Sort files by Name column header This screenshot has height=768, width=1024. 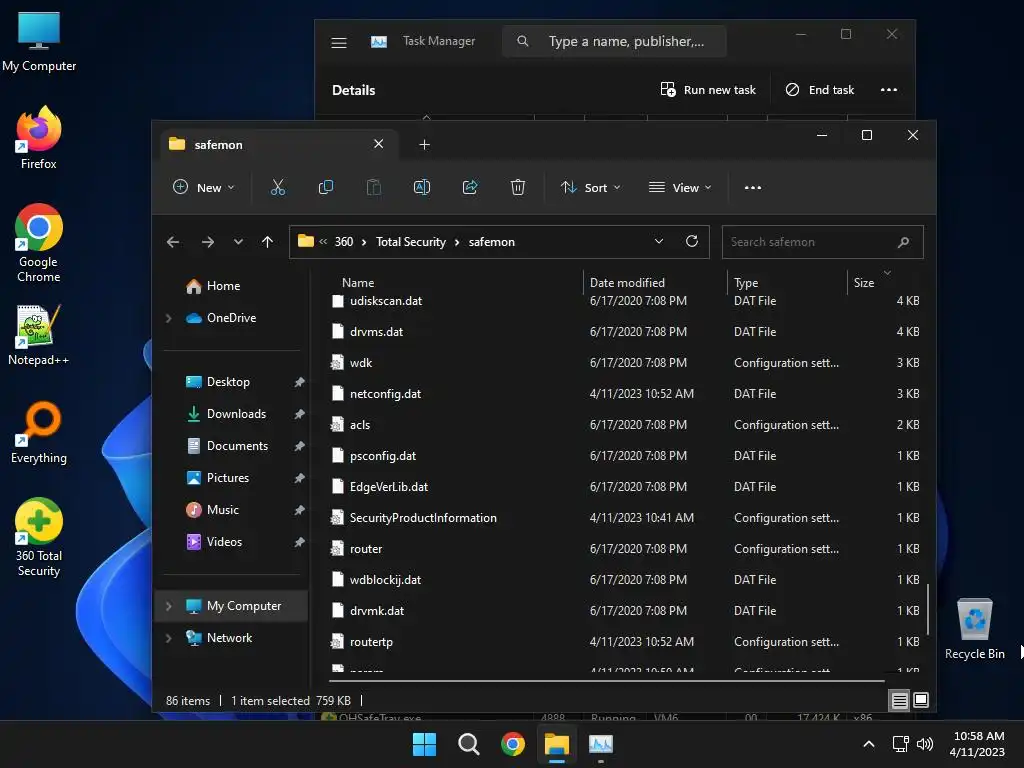pos(358,283)
